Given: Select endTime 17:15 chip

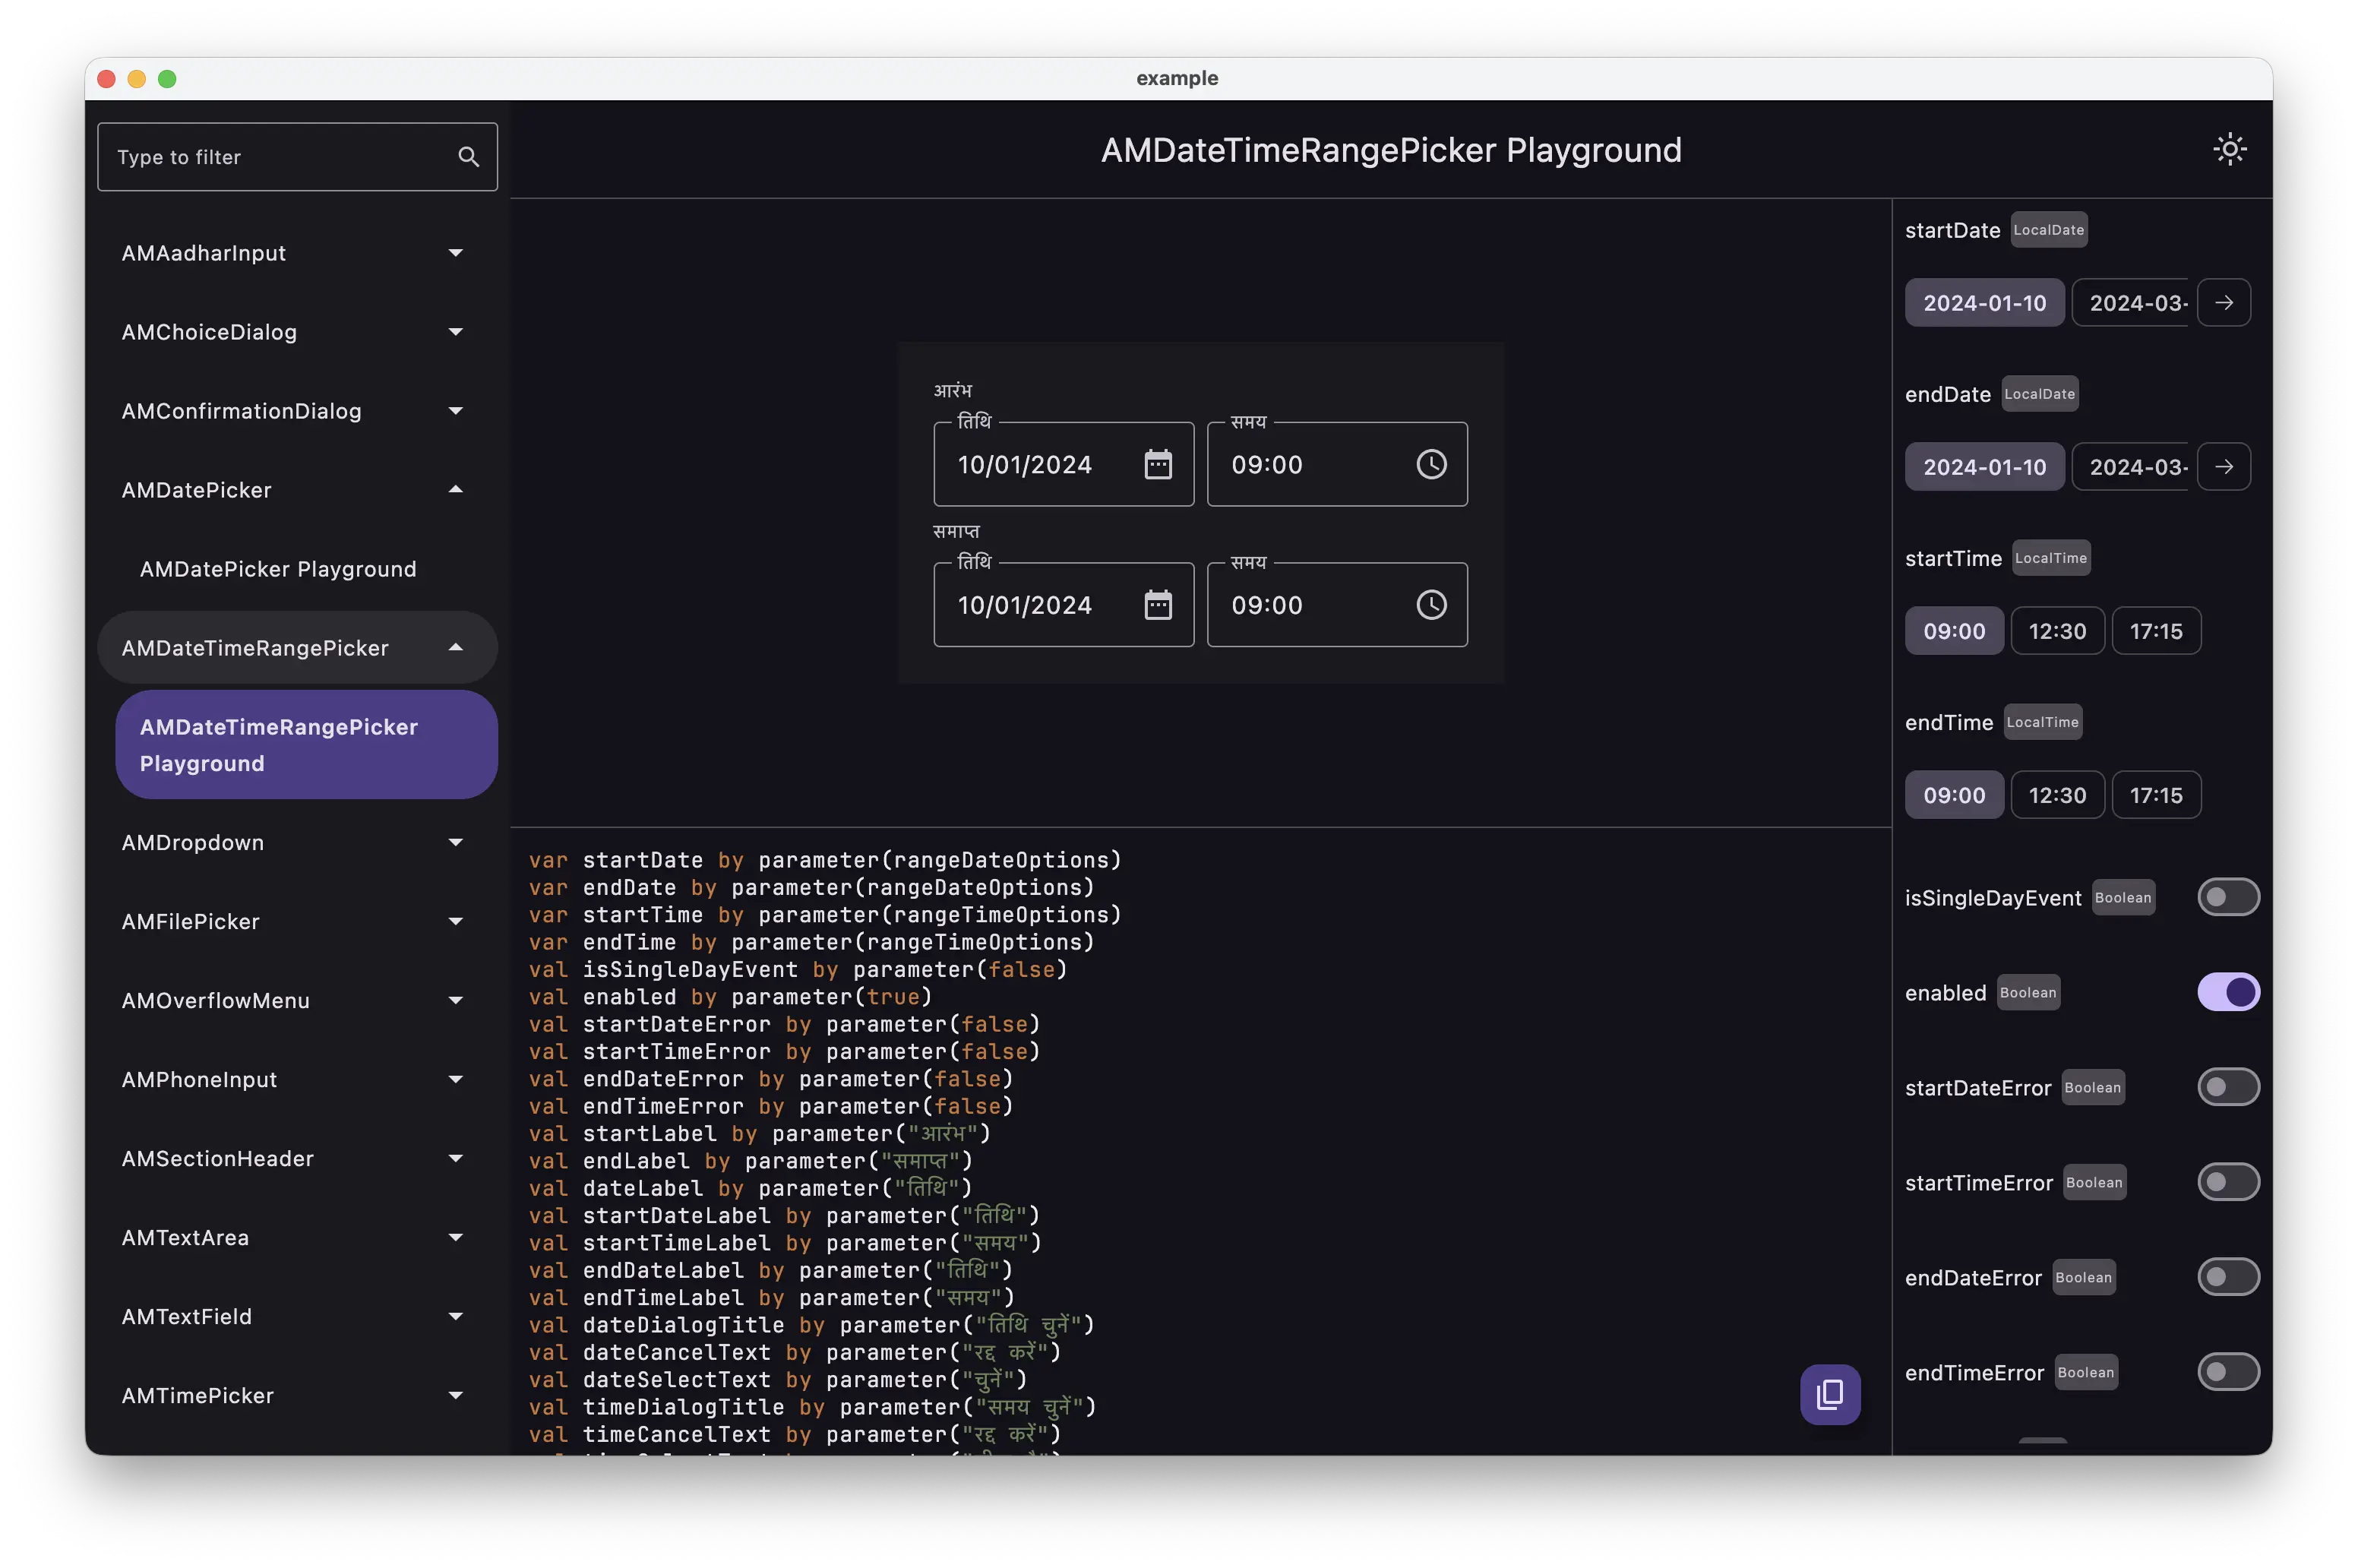Looking at the screenshot, I should point(2155,795).
